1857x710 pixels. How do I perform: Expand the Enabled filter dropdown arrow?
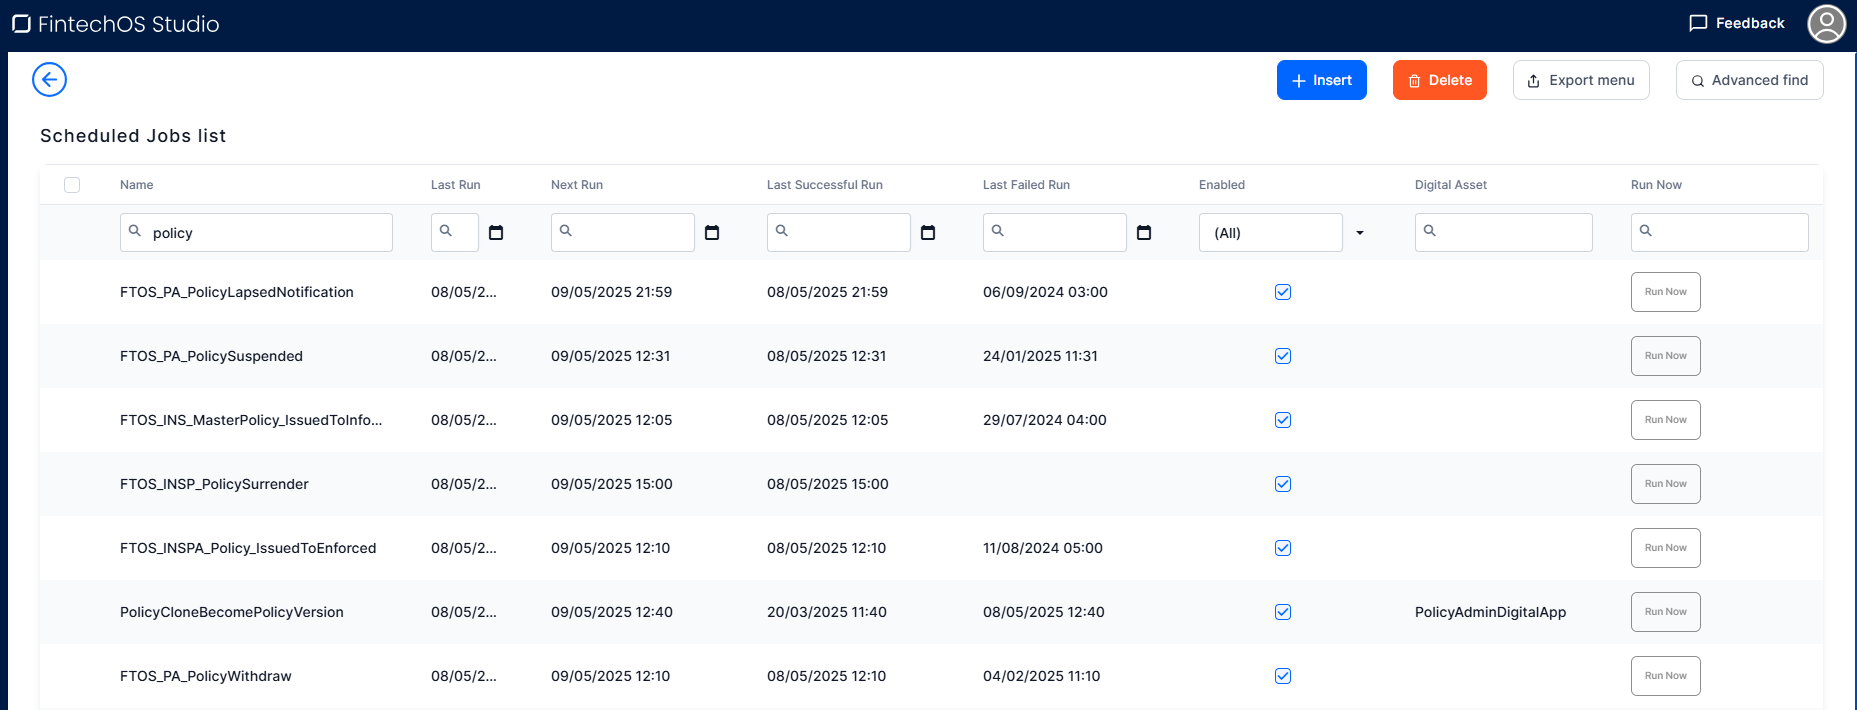[x=1360, y=233]
